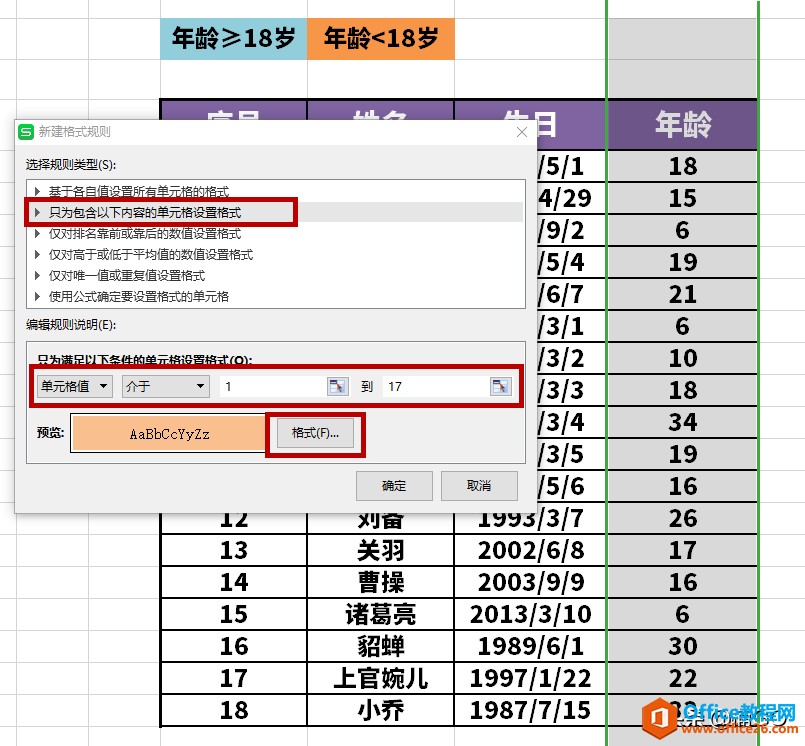Click the age cell showing 15
The width and height of the screenshot is (805, 746).
pos(682,198)
